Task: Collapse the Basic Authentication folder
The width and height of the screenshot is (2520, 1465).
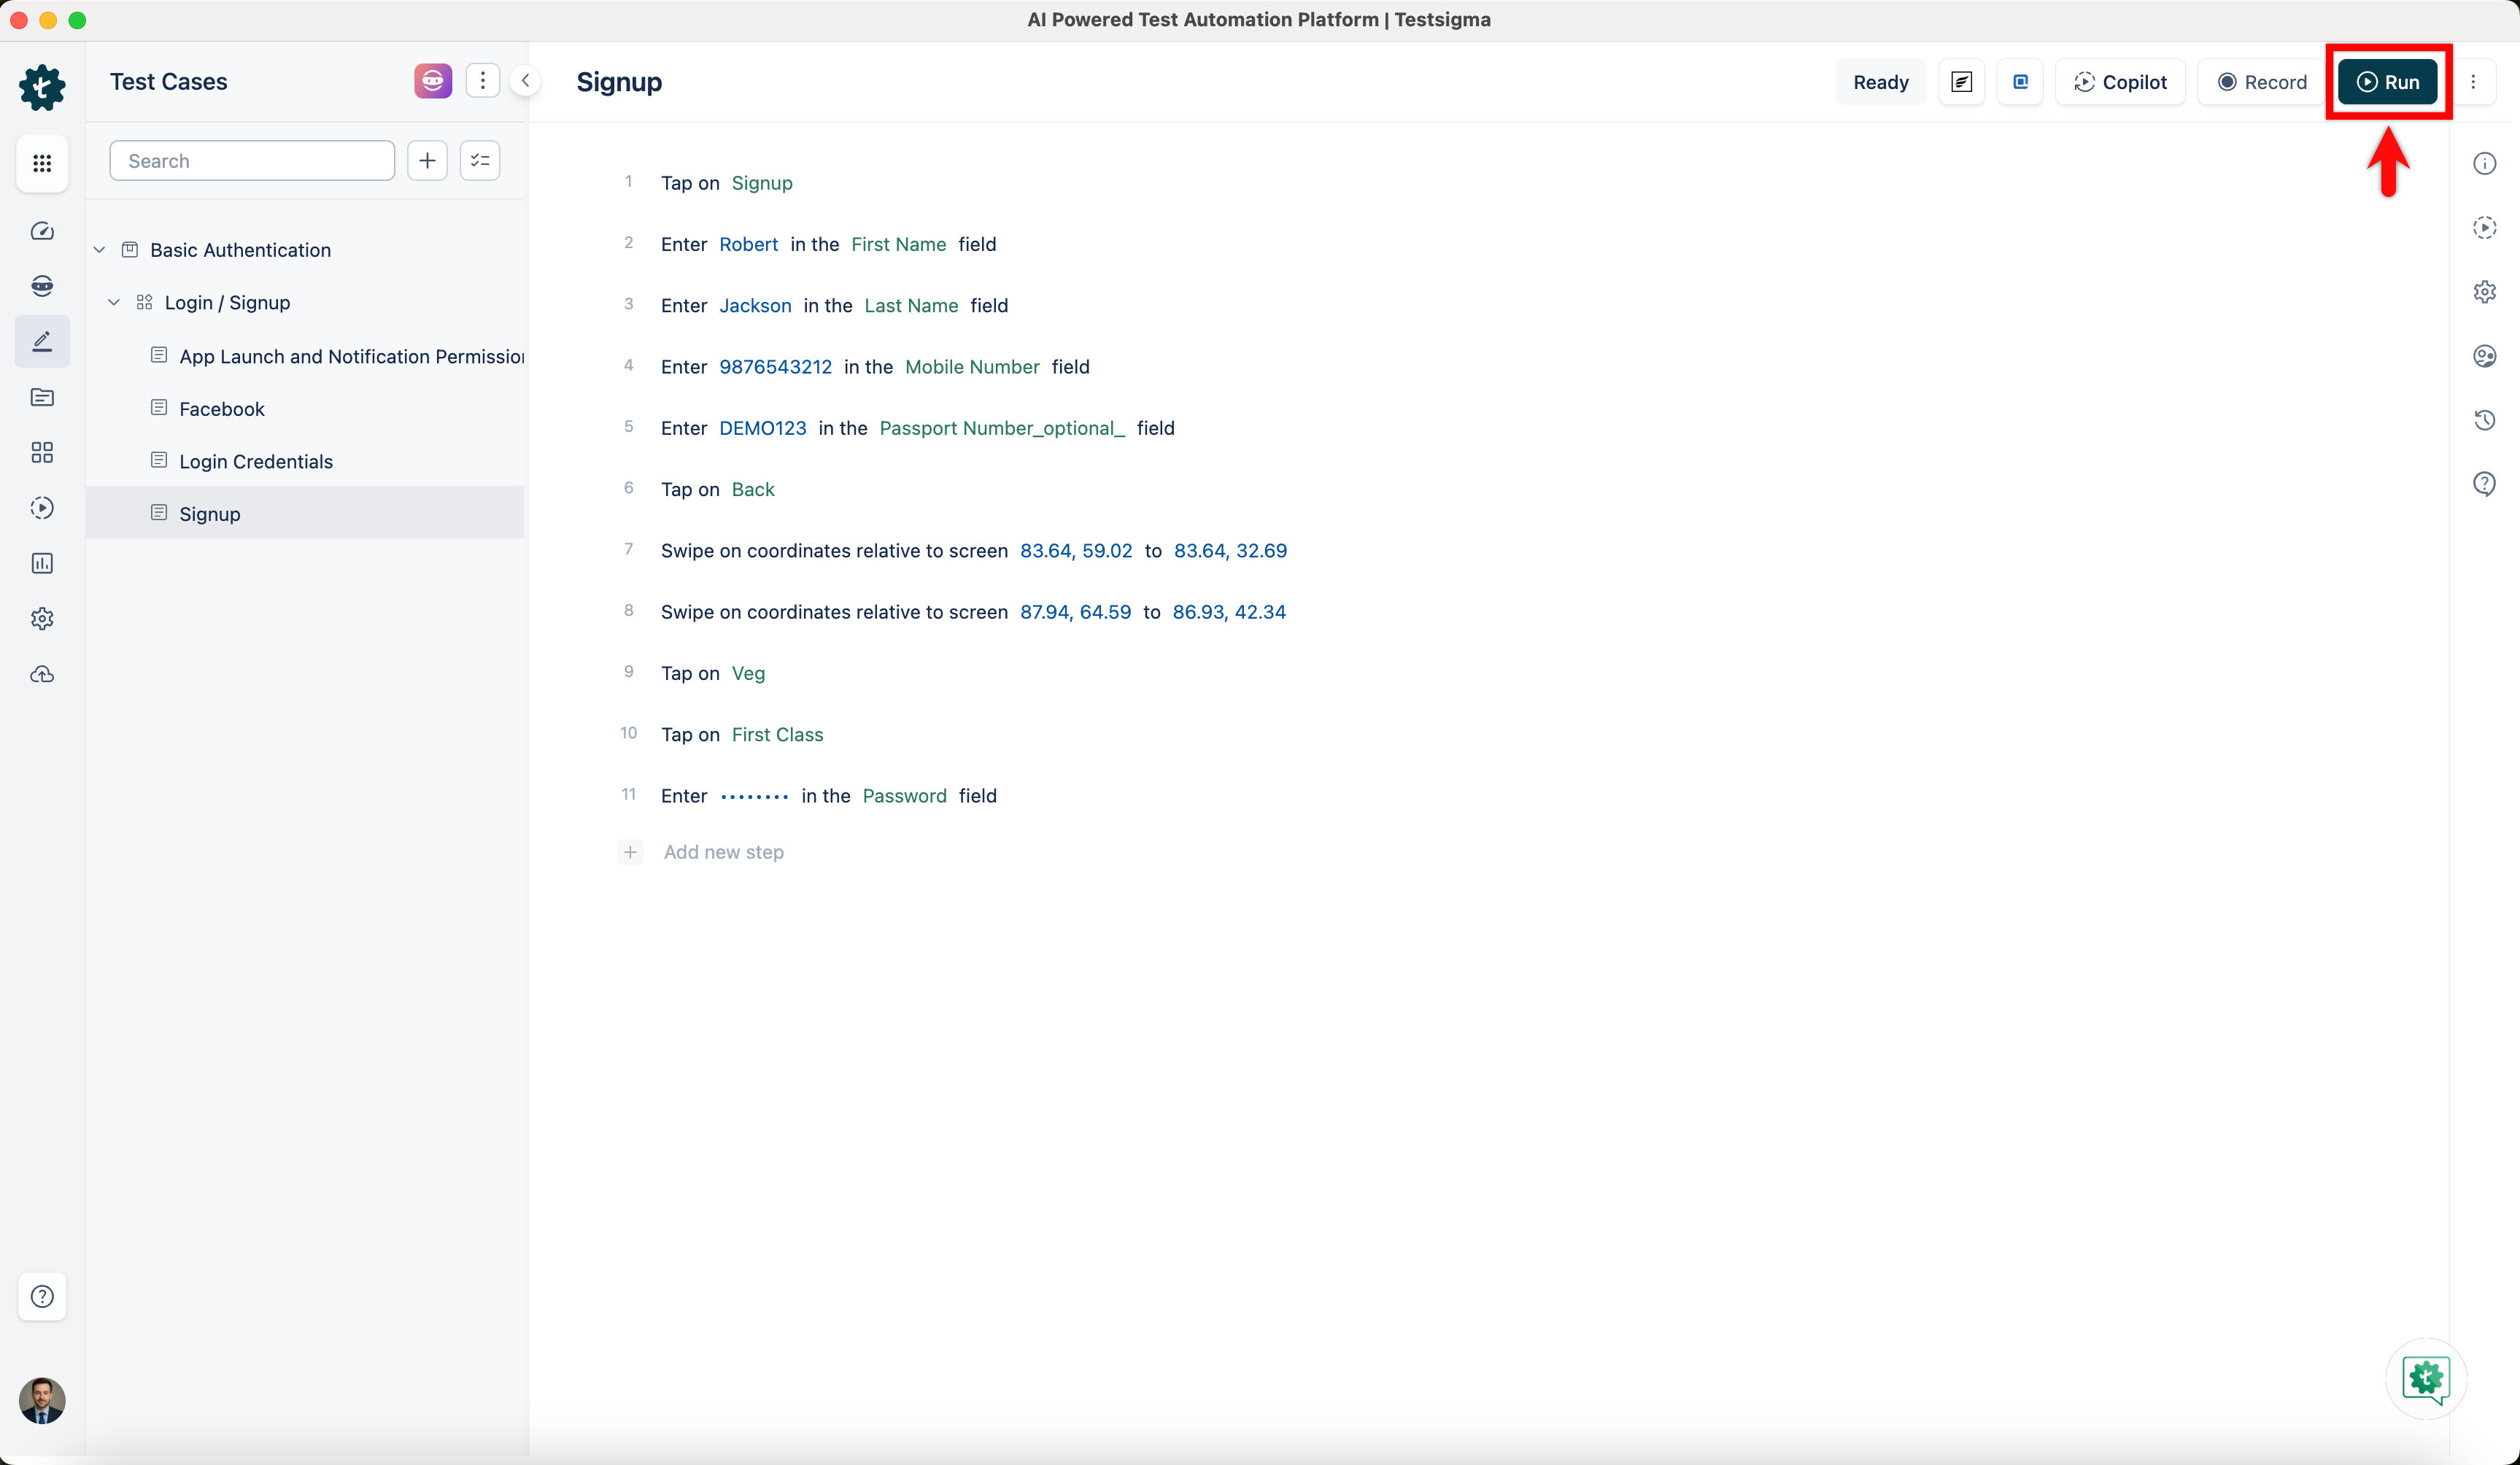Action: click(100, 250)
